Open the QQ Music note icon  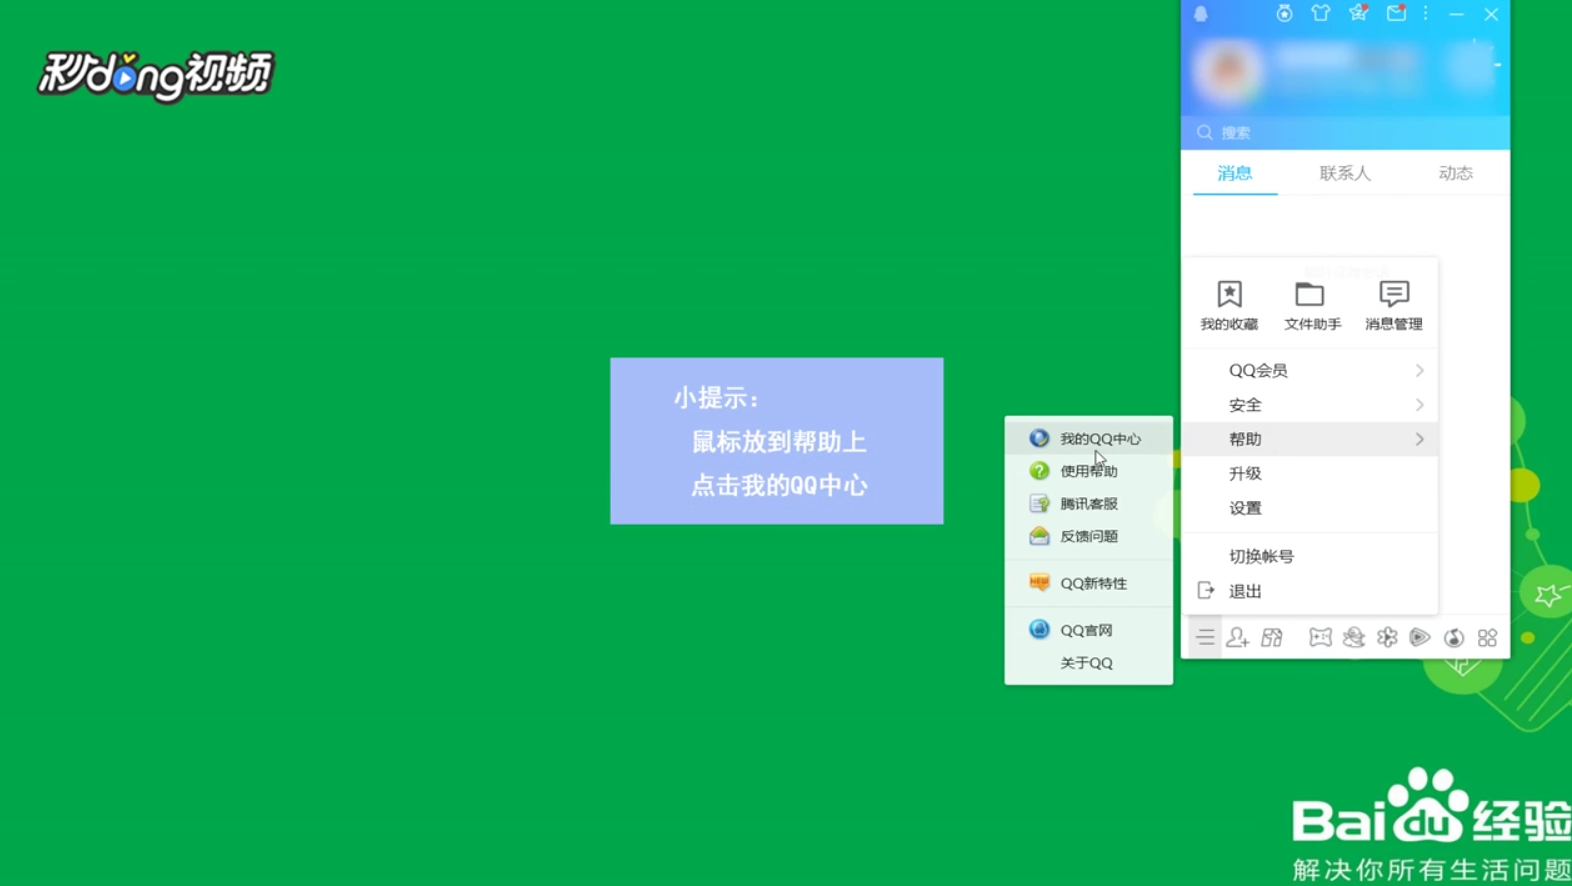[1454, 637]
